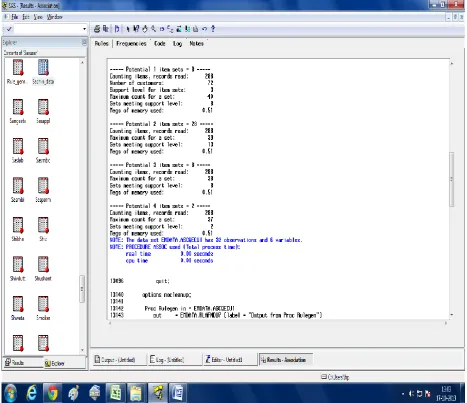
Task: Open the Edit menu
Action: (26, 17)
